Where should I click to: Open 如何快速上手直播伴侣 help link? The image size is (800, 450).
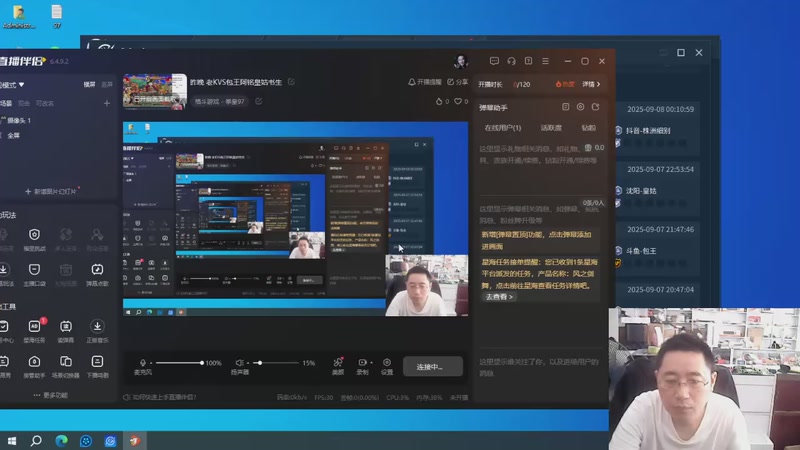tap(160, 397)
